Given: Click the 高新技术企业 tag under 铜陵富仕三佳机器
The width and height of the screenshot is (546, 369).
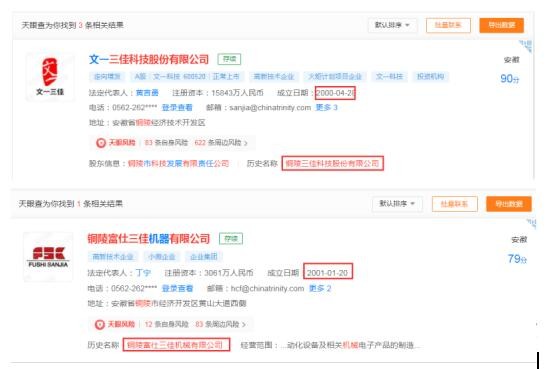Looking at the screenshot, I should pos(112,257).
